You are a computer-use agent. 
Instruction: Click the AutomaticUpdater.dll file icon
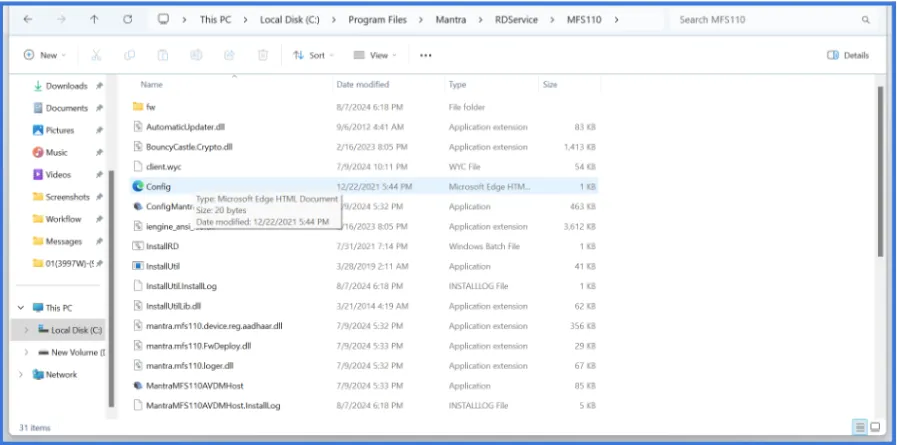coord(137,127)
